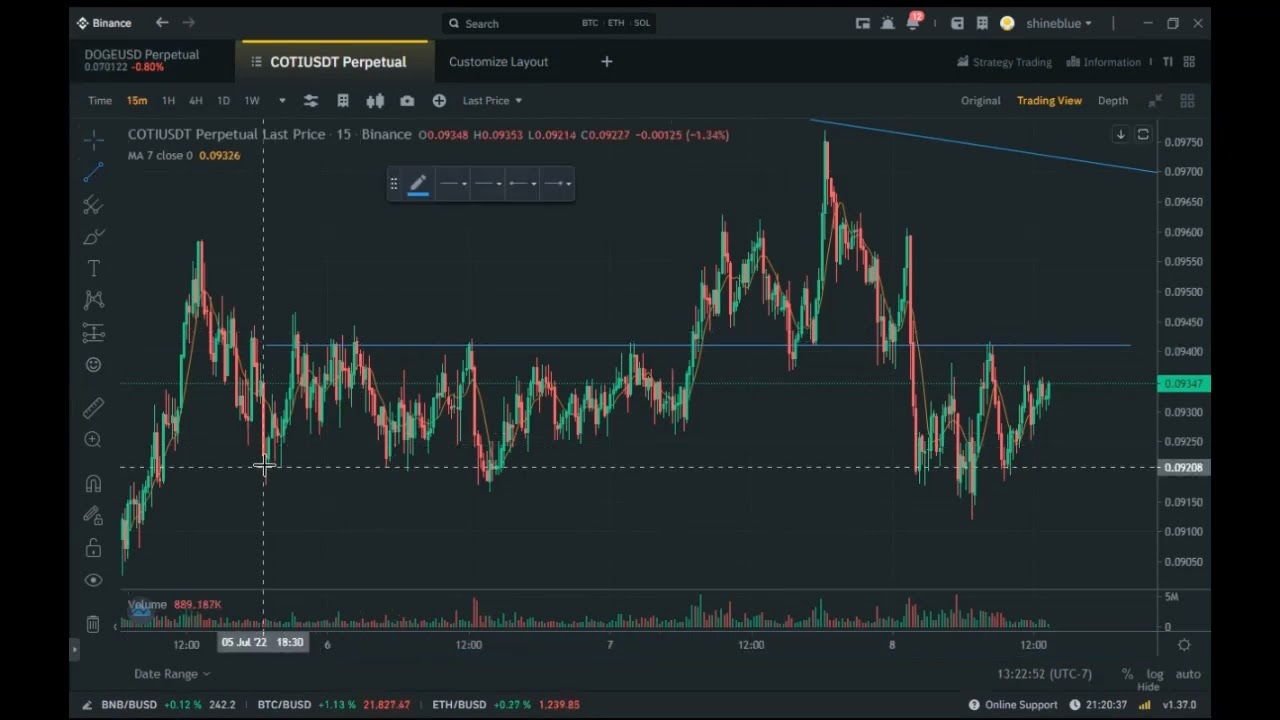Select the 1H interval
This screenshot has width=1280, height=720.
click(x=168, y=100)
